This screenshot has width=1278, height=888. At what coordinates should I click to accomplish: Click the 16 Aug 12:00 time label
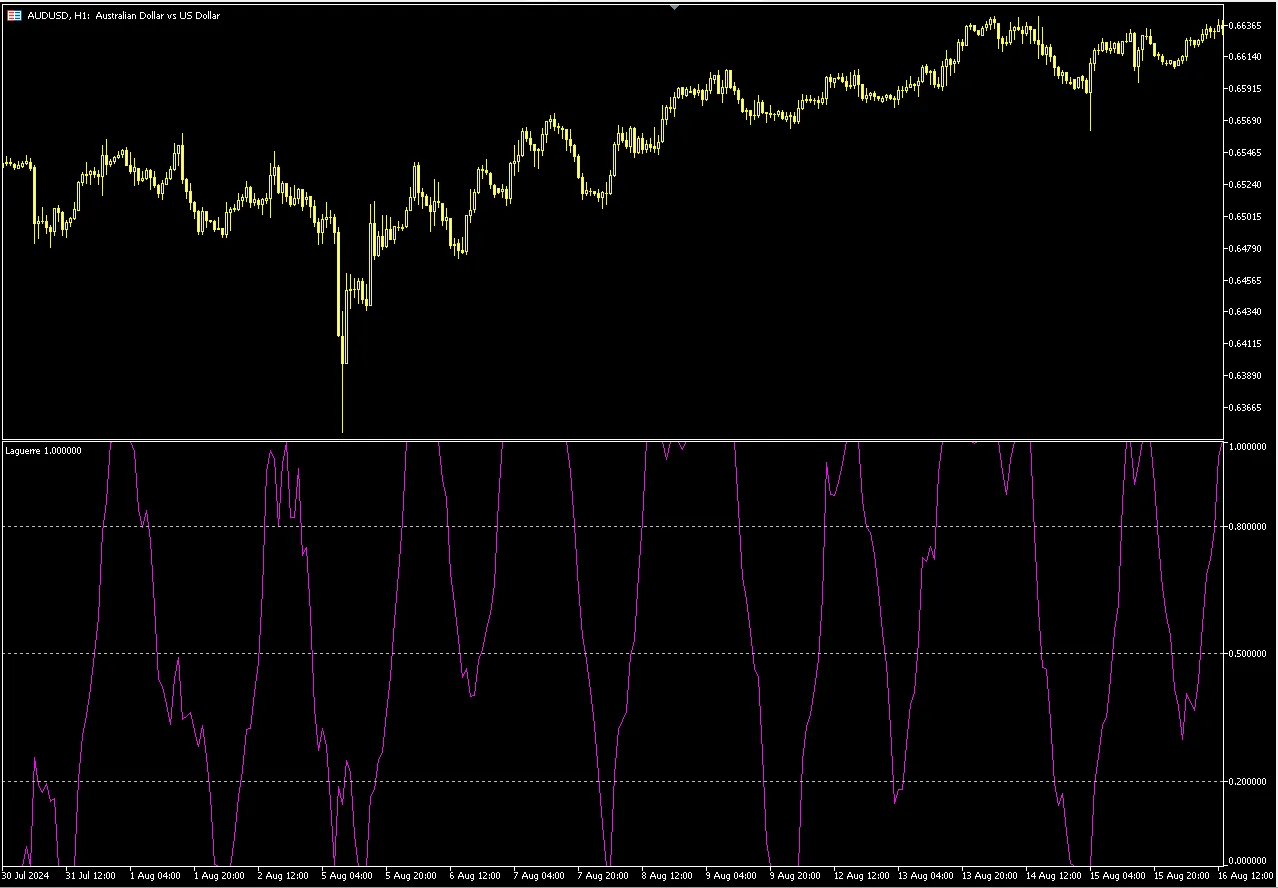pyautogui.click(x=1243, y=876)
